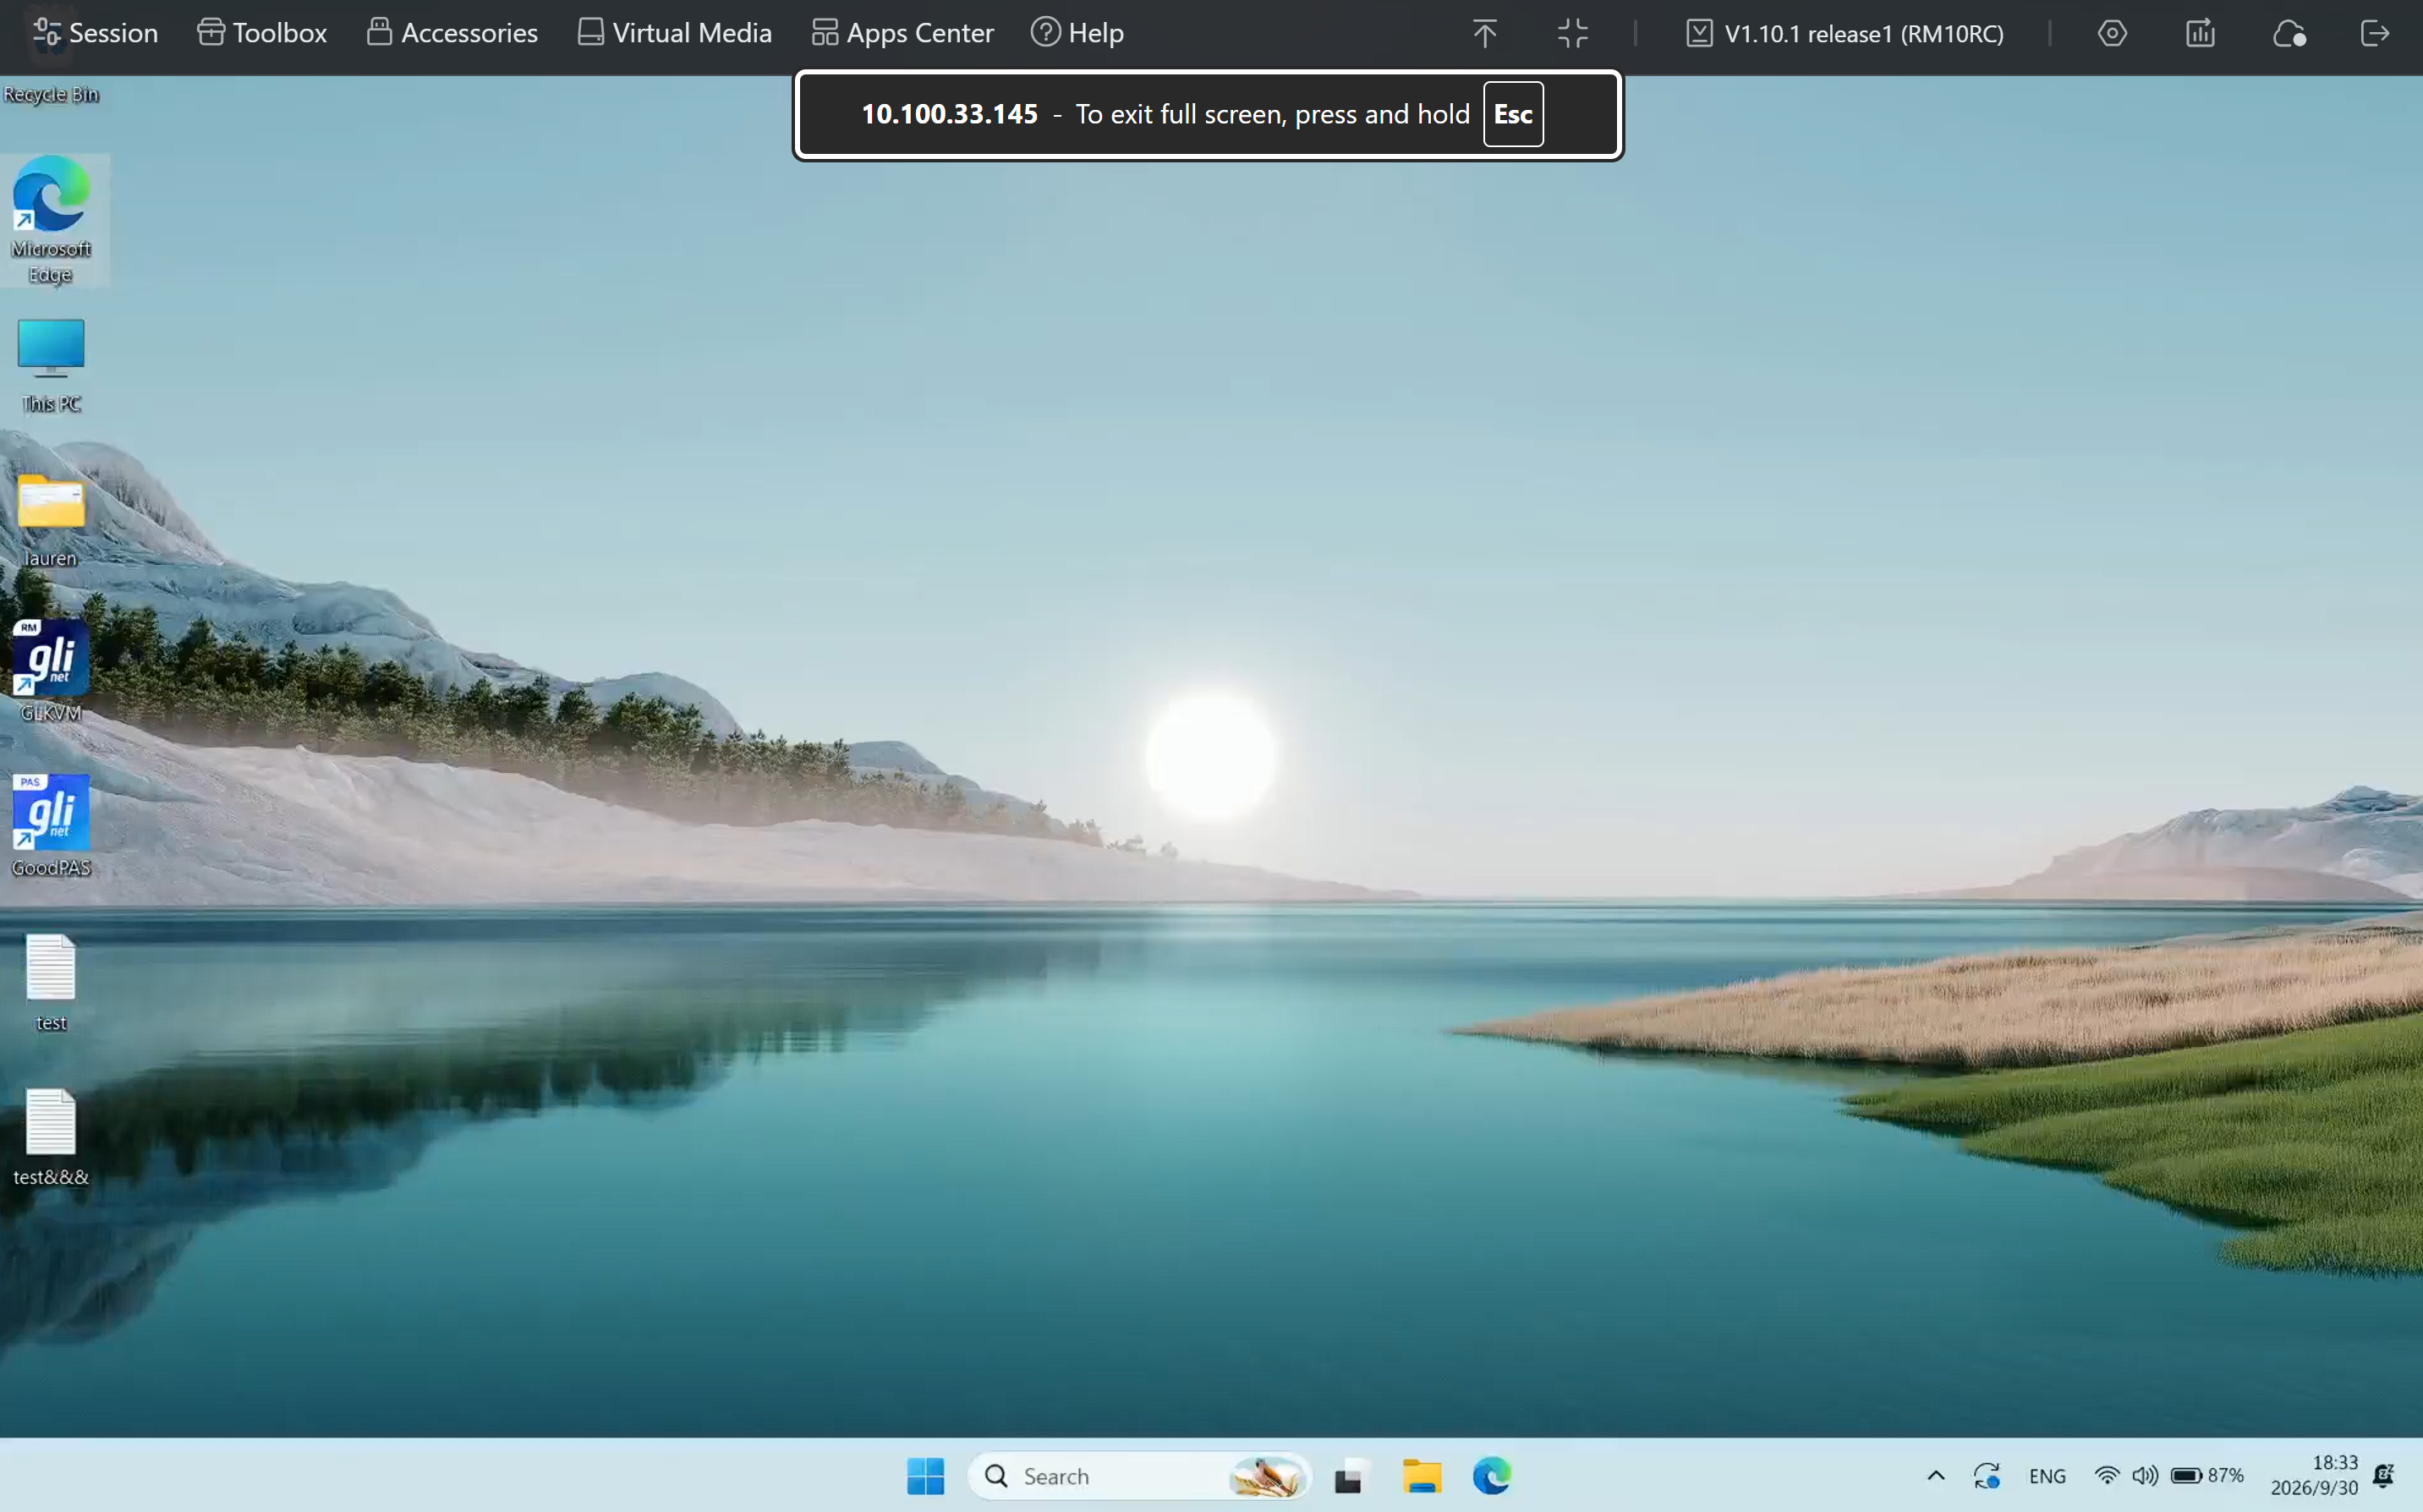Image resolution: width=2423 pixels, height=1512 pixels.
Task: Click the ENG language indicator
Action: (x=2047, y=1476)
